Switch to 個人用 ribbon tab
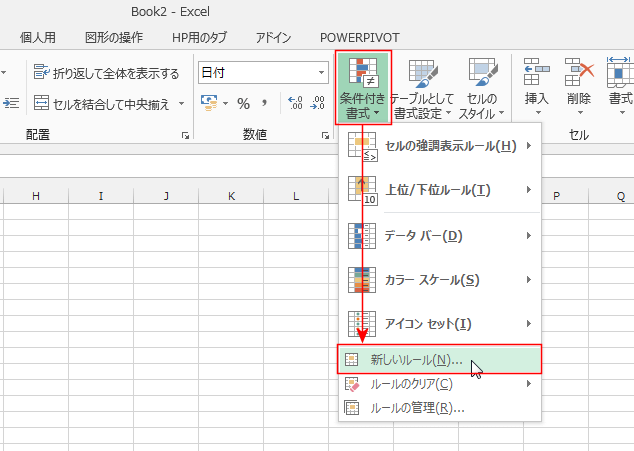 pos(38,38)
